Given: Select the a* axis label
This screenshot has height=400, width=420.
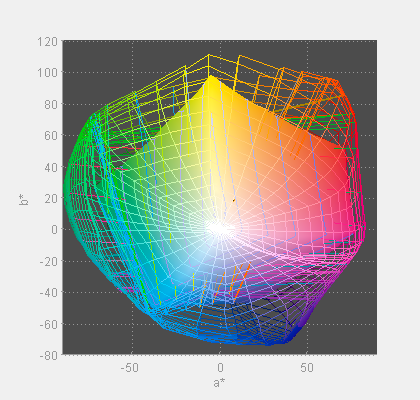Looking at the screenshot, I should pyautogui.click(x=219, y=383).
